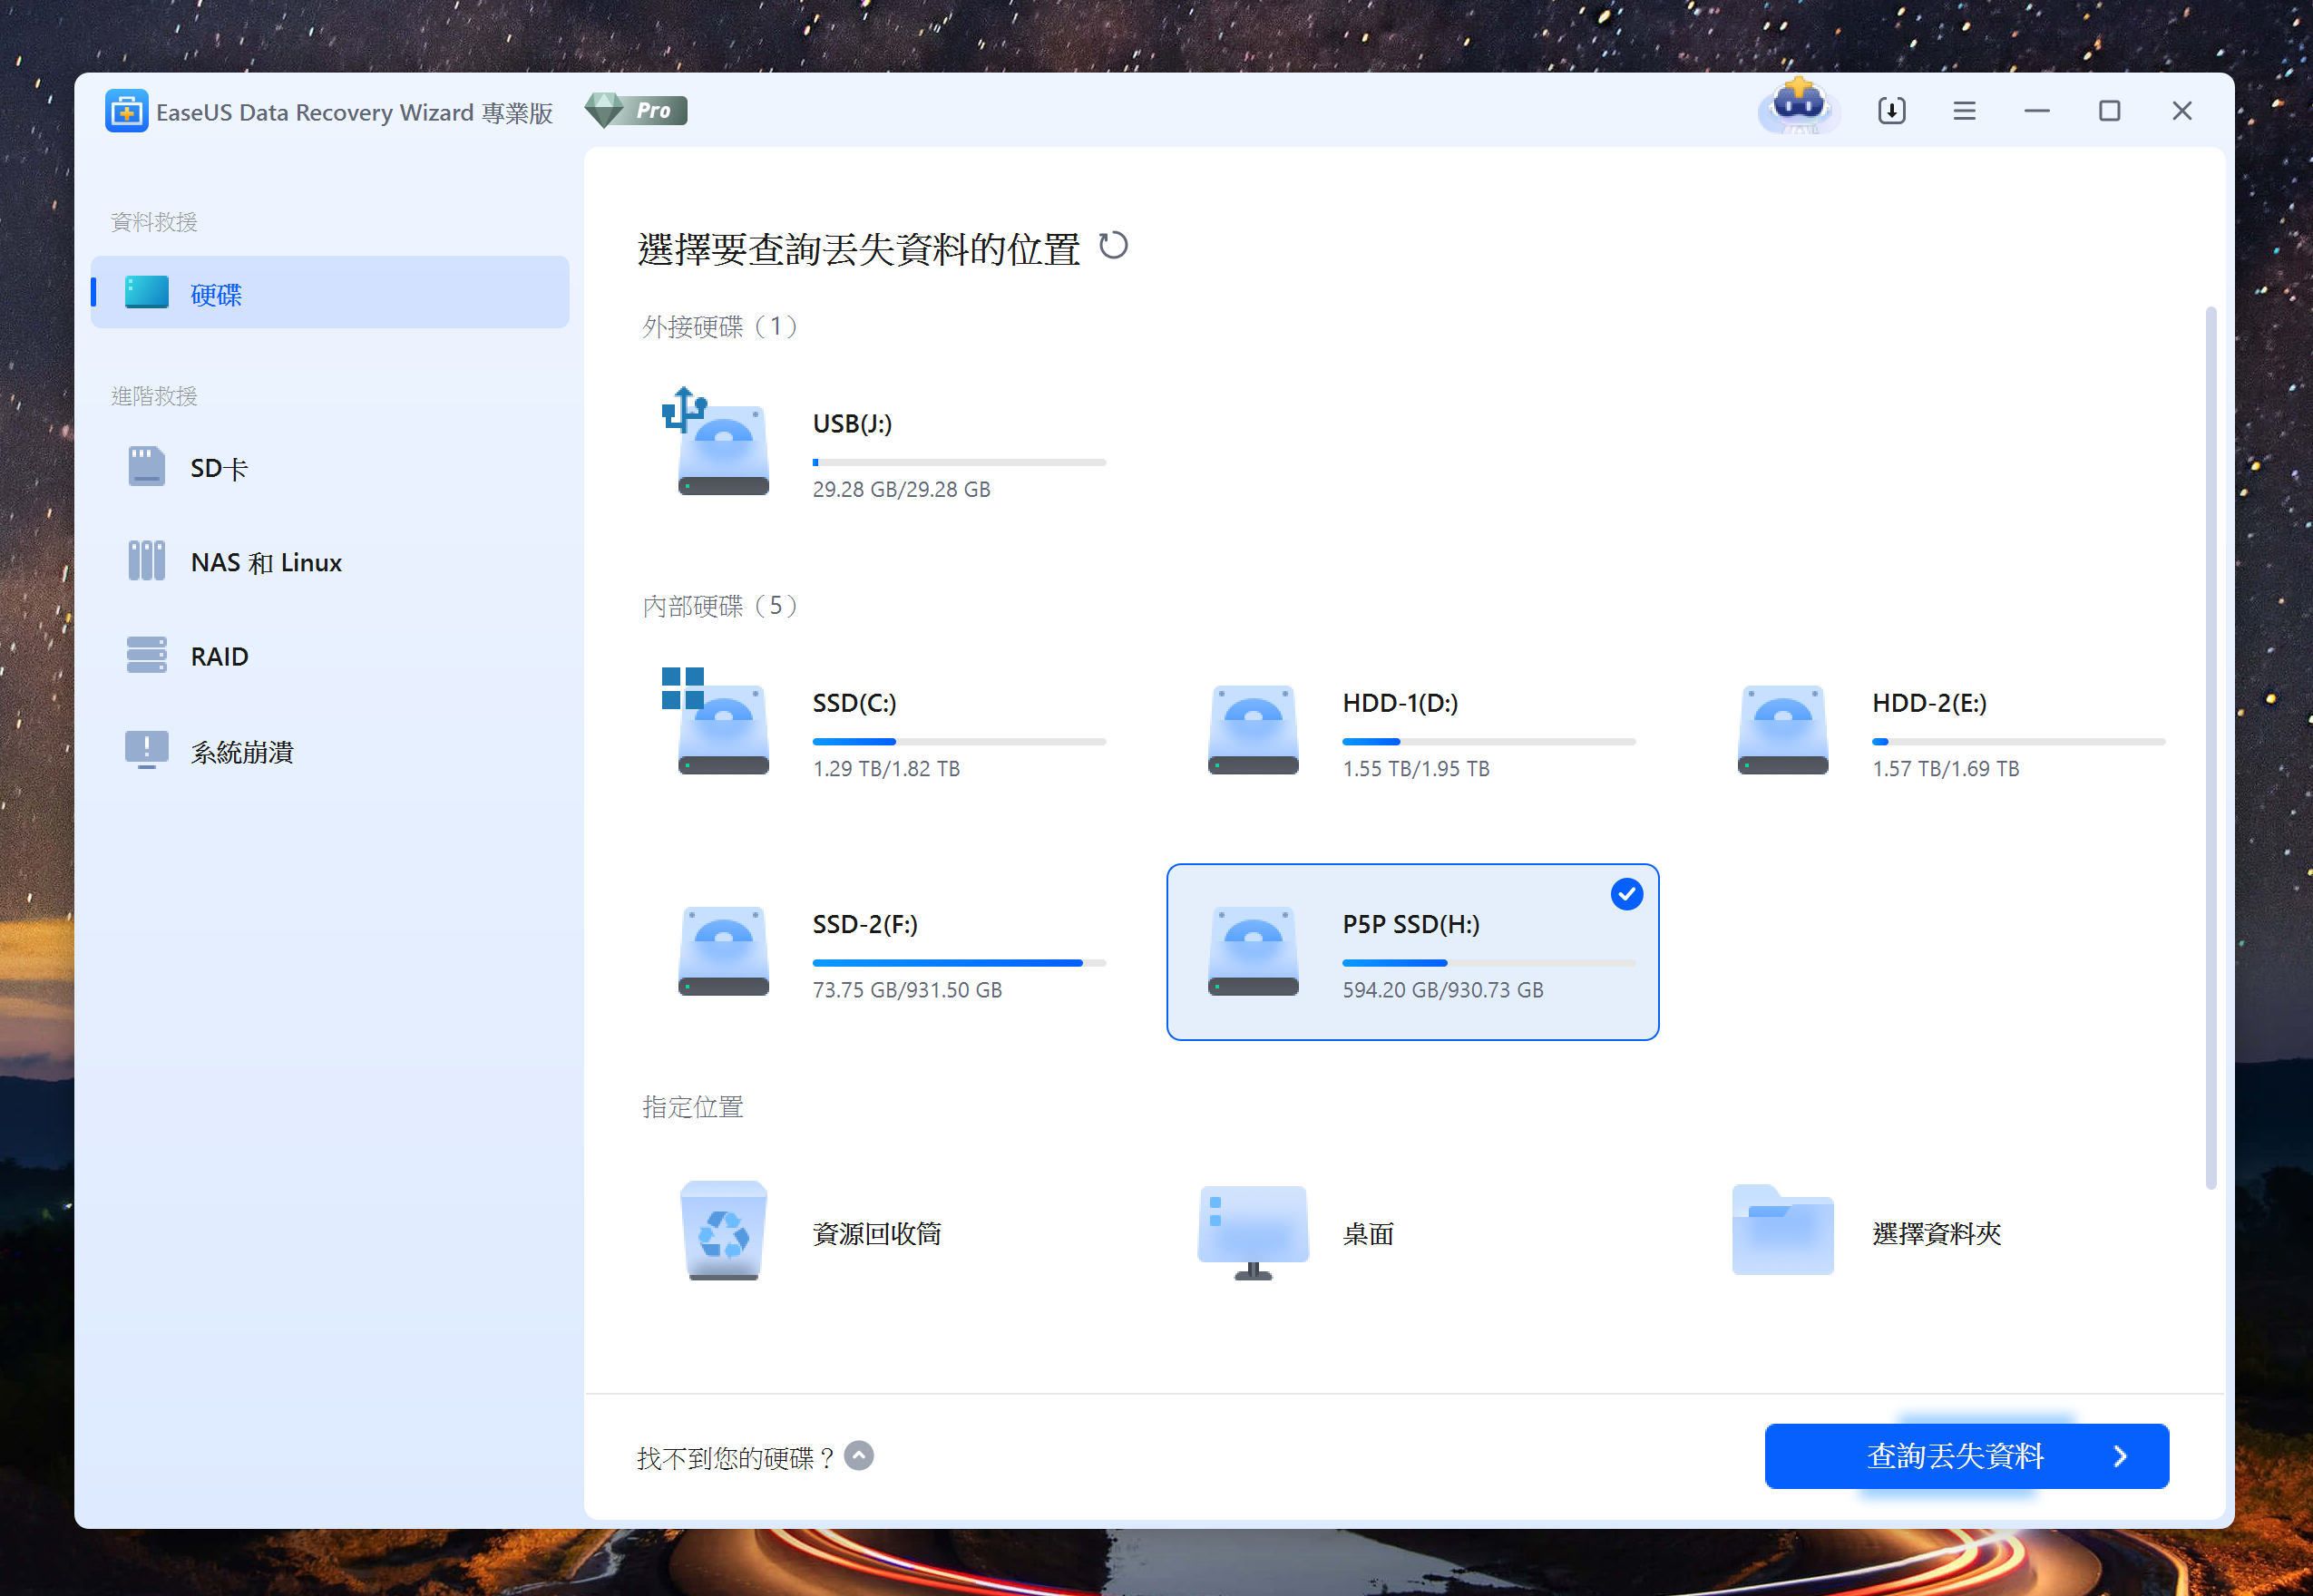Image resolution: width=2313 pixels, height=1596 pixels.
Task: Click the choose folder icon
Action: [1782, 1231]
